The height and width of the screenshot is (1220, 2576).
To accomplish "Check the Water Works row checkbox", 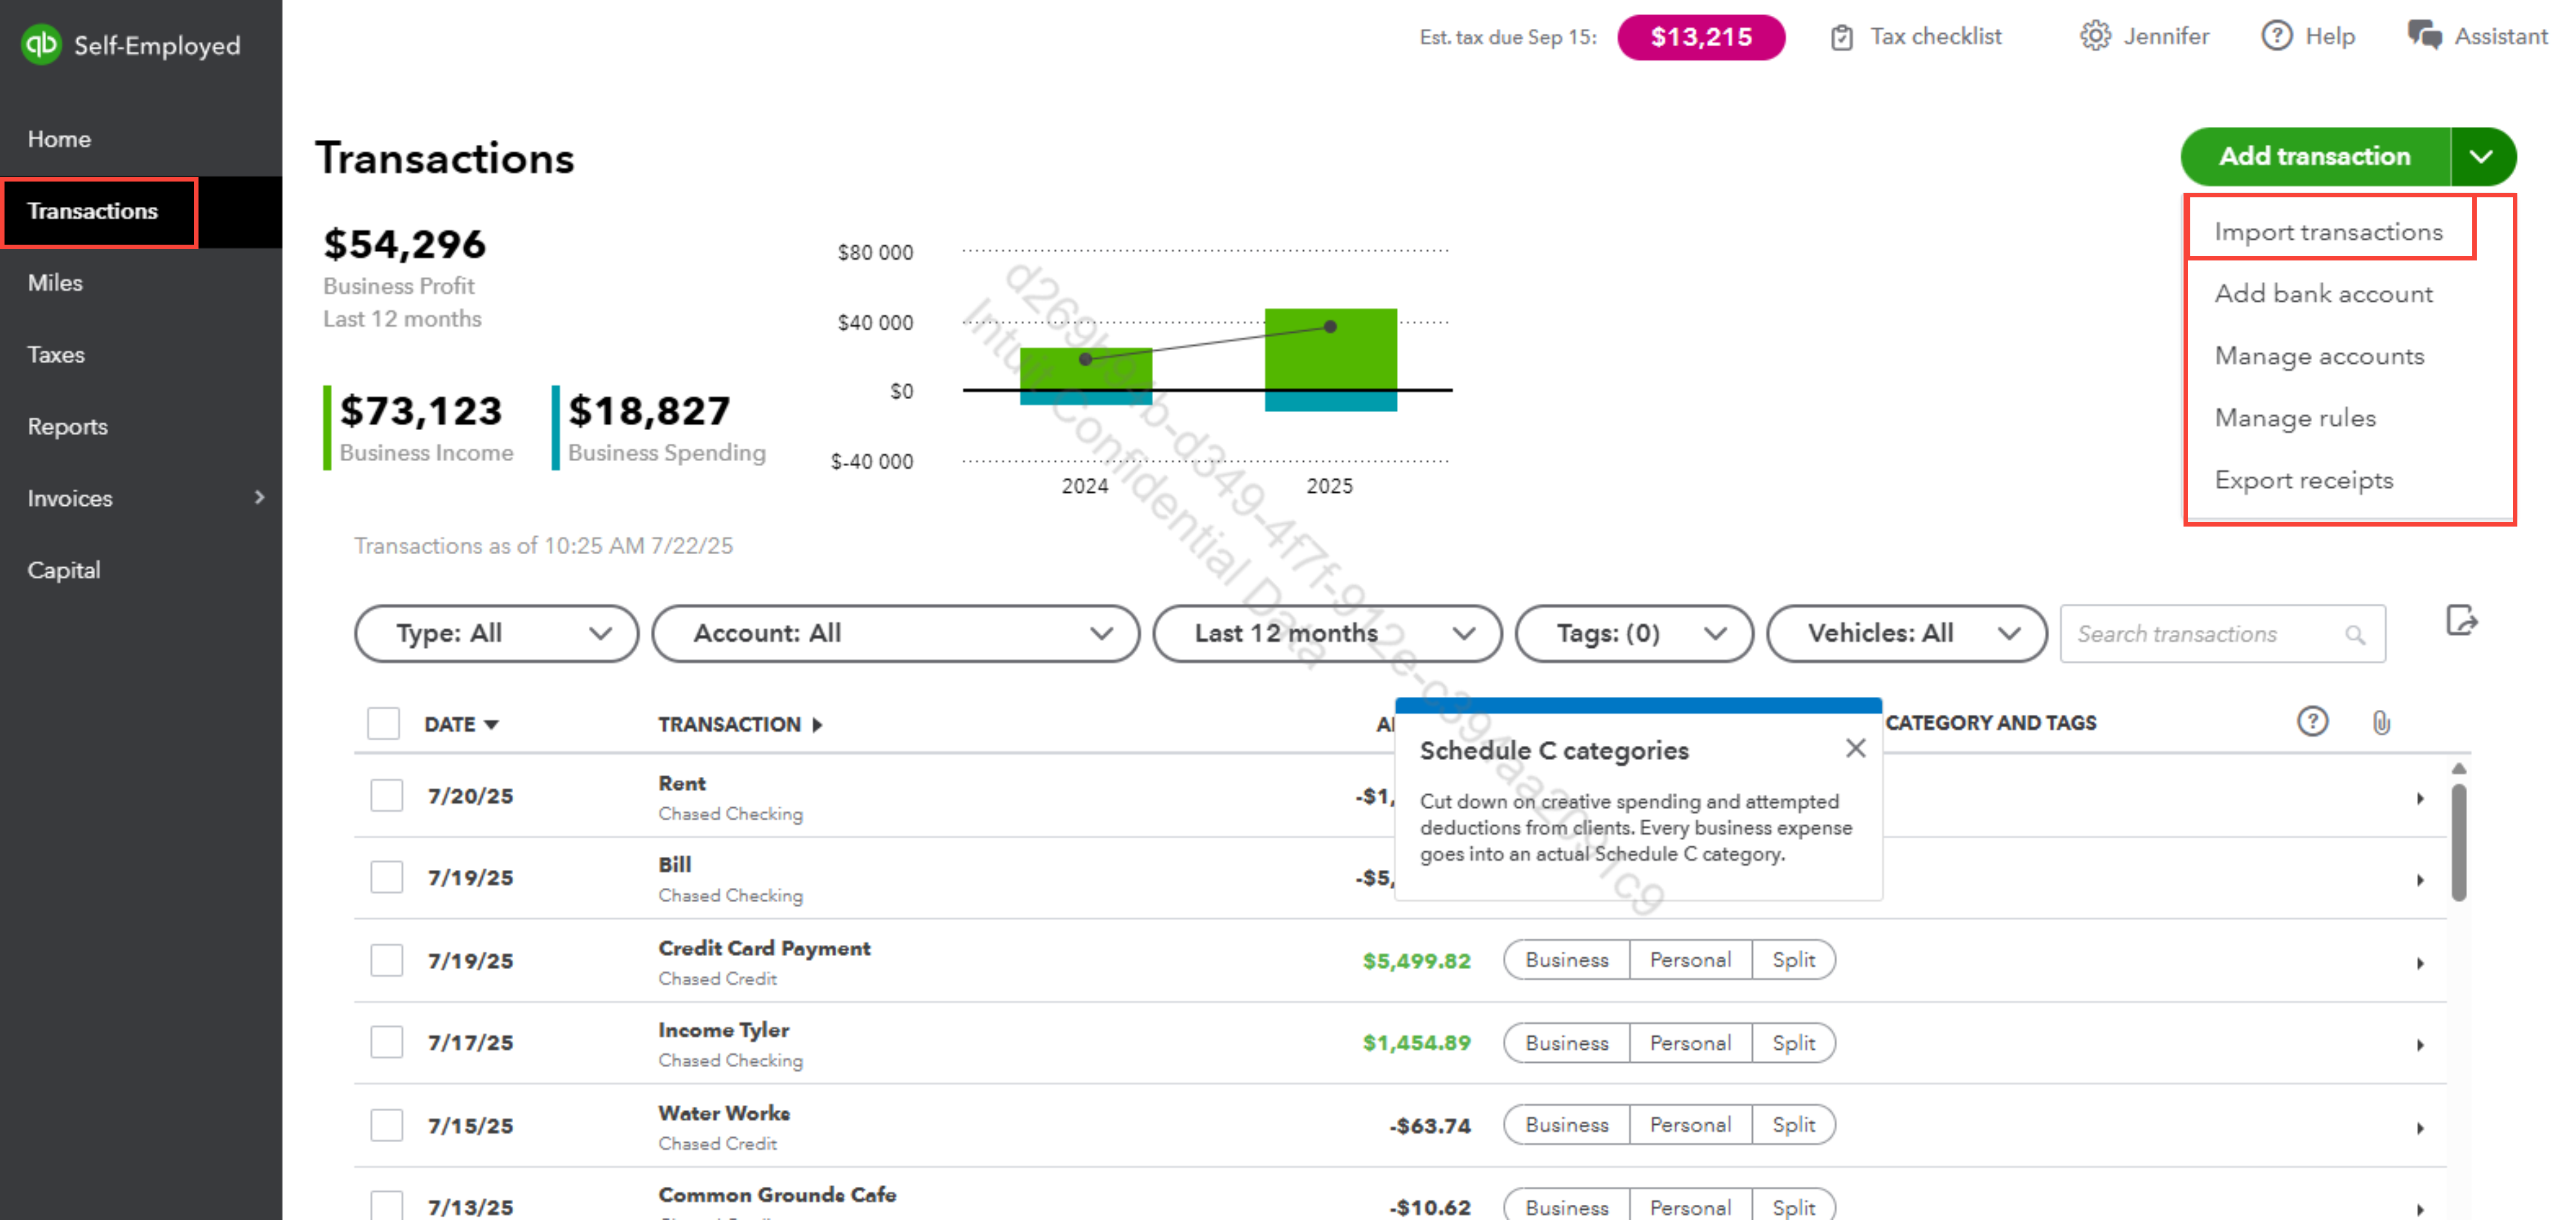I will 386,1125.
